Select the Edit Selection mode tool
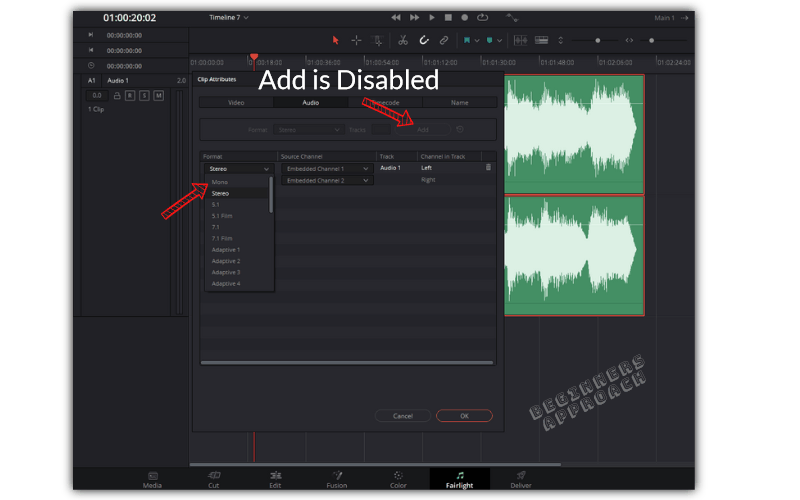800x500 pixels. pos(378,41)
